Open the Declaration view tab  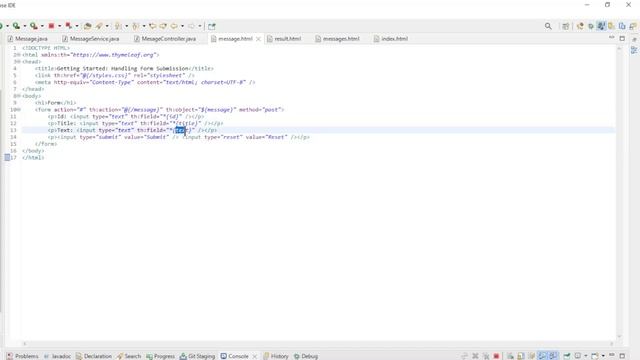[94, 356]
